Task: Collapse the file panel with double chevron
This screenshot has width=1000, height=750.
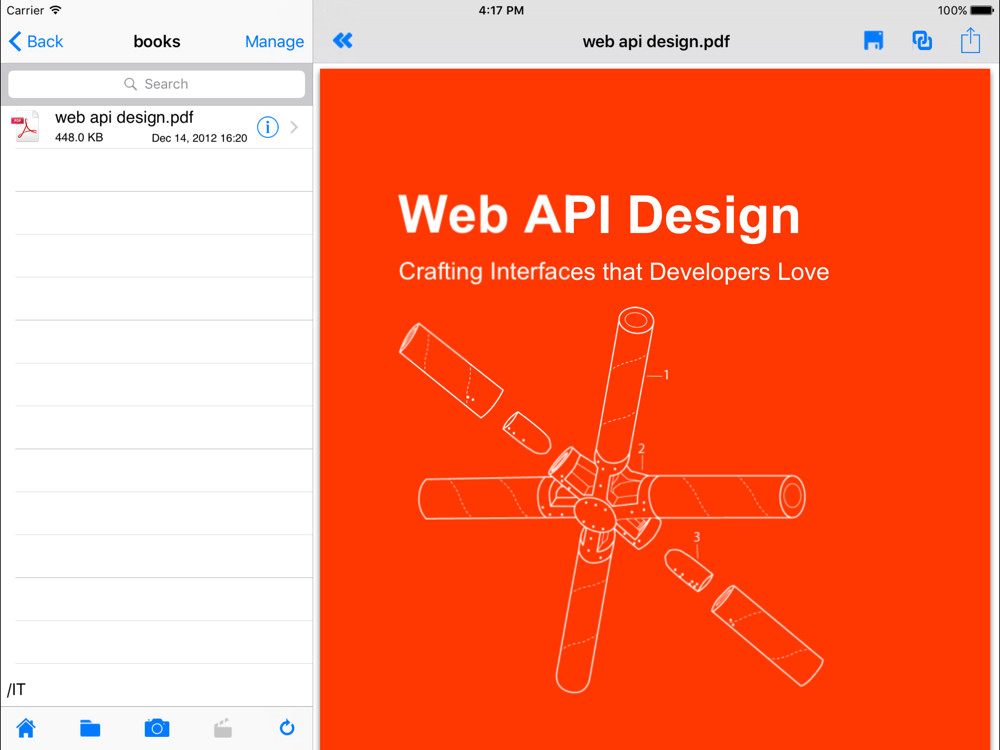Action: click(343, 40)
